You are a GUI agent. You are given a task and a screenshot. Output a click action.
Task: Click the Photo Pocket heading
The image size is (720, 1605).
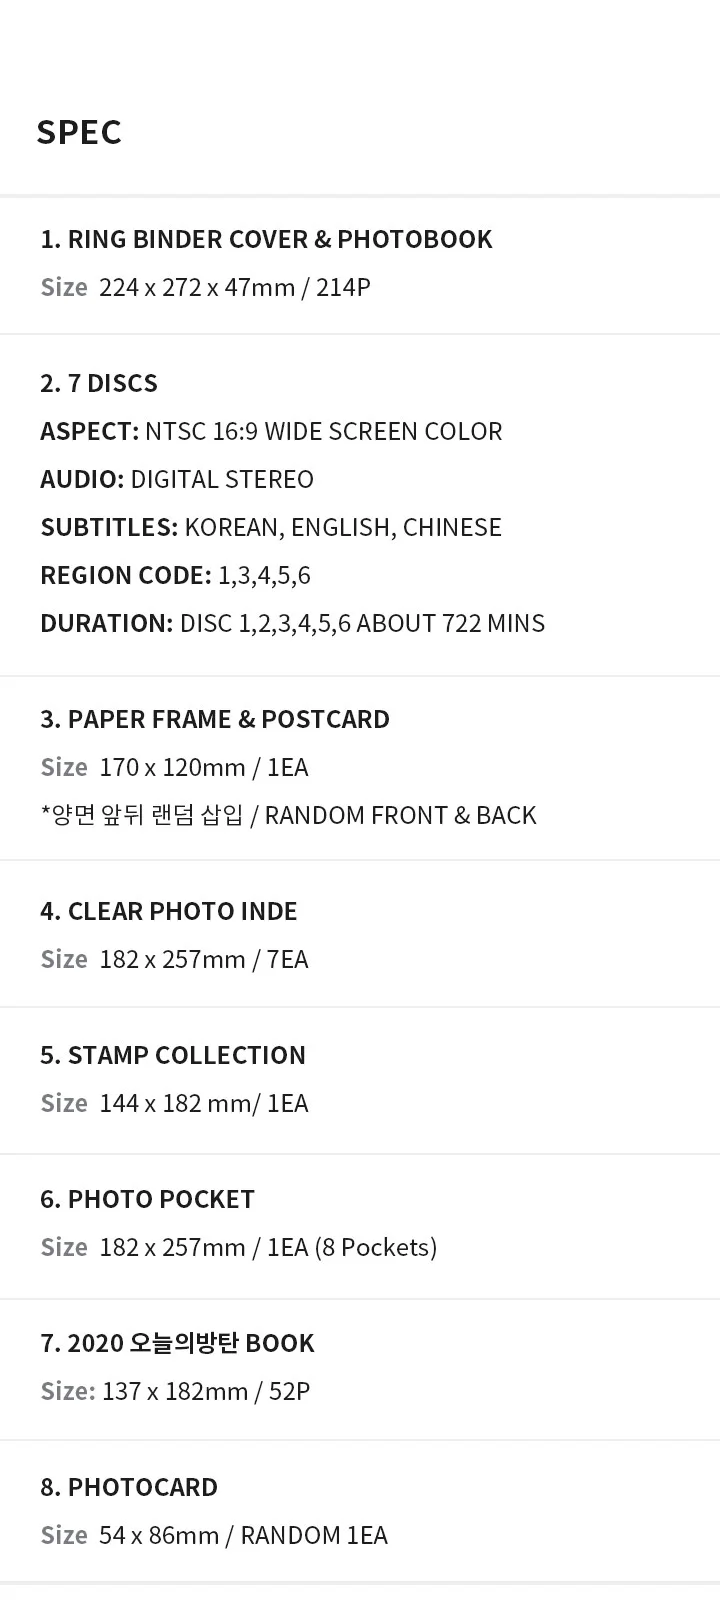coord(147,1199)
